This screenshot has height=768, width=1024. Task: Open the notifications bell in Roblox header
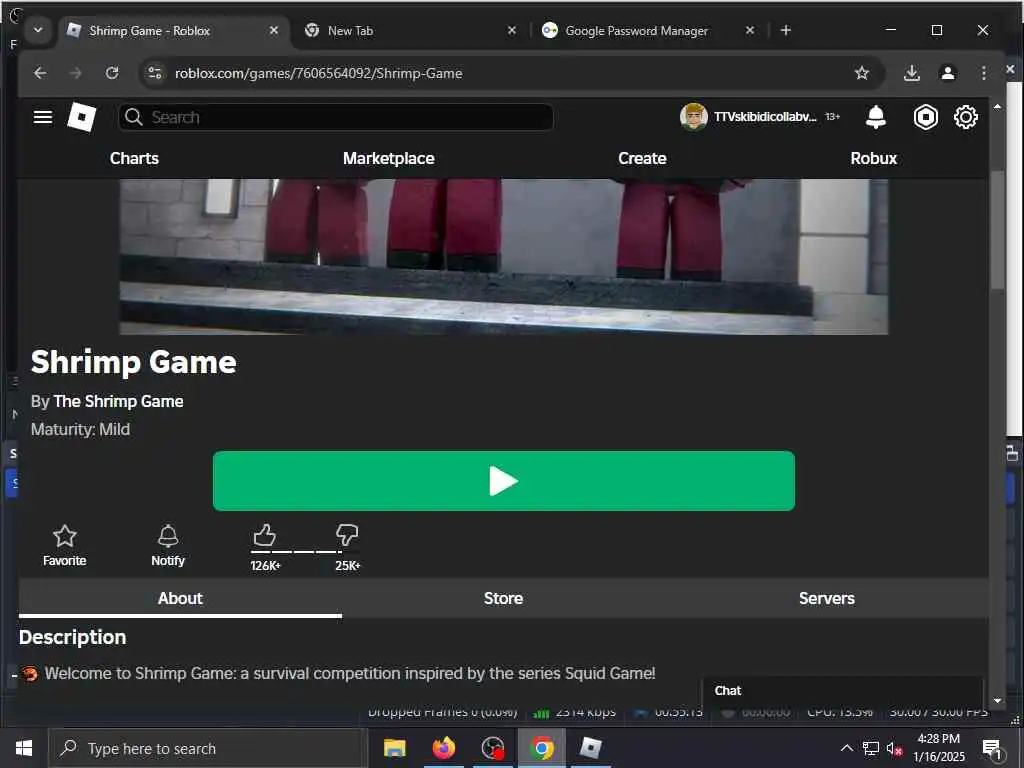pos(876,117)
